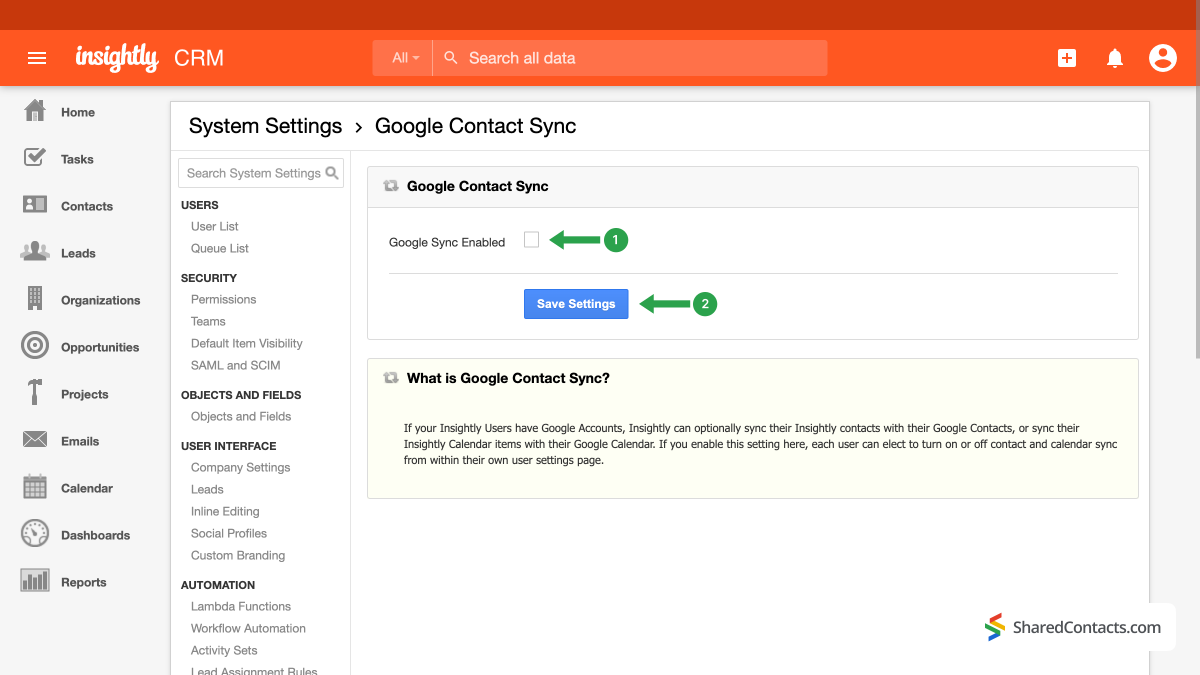Click the Emails envelope icon
The width and height of the screenshot is (1200, 675).
[x=35, y=440]
